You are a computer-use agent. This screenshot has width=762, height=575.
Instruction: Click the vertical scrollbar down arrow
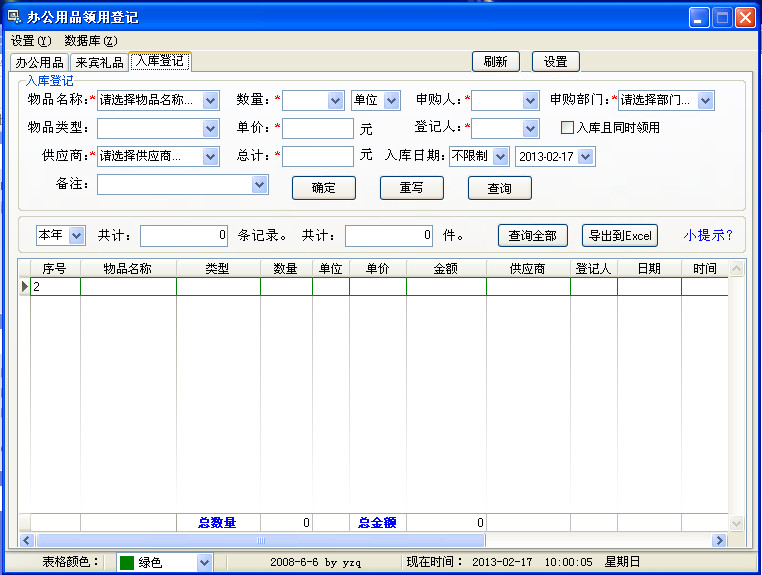click(737, 523)
